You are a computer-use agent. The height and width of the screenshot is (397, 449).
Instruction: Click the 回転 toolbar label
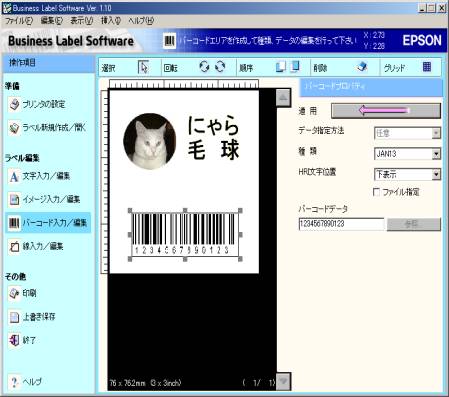coord(171,68)
